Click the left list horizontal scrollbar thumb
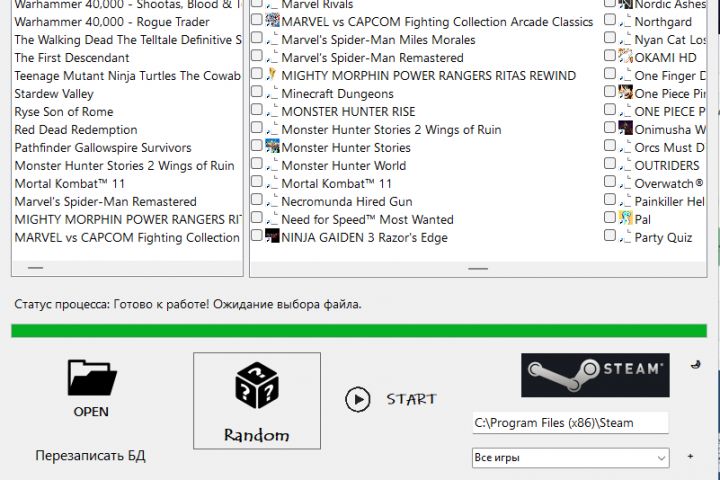The width and height of the screenshot is (720, 480). pos(35,268)
